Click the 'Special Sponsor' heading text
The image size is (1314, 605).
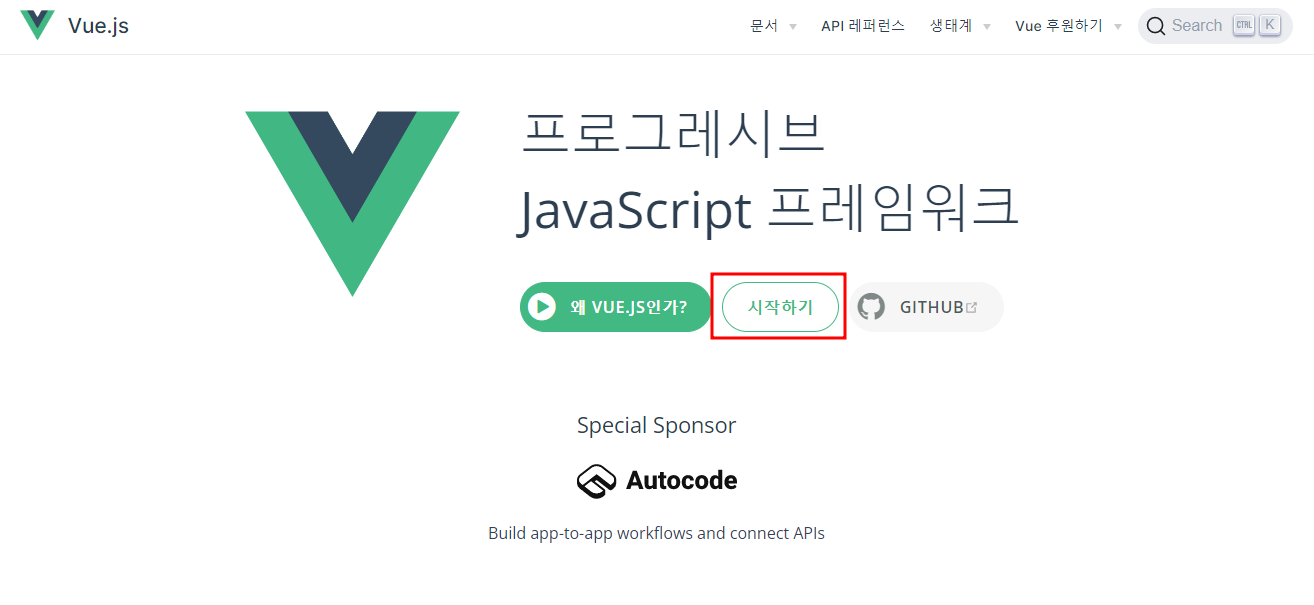(656, 425)
